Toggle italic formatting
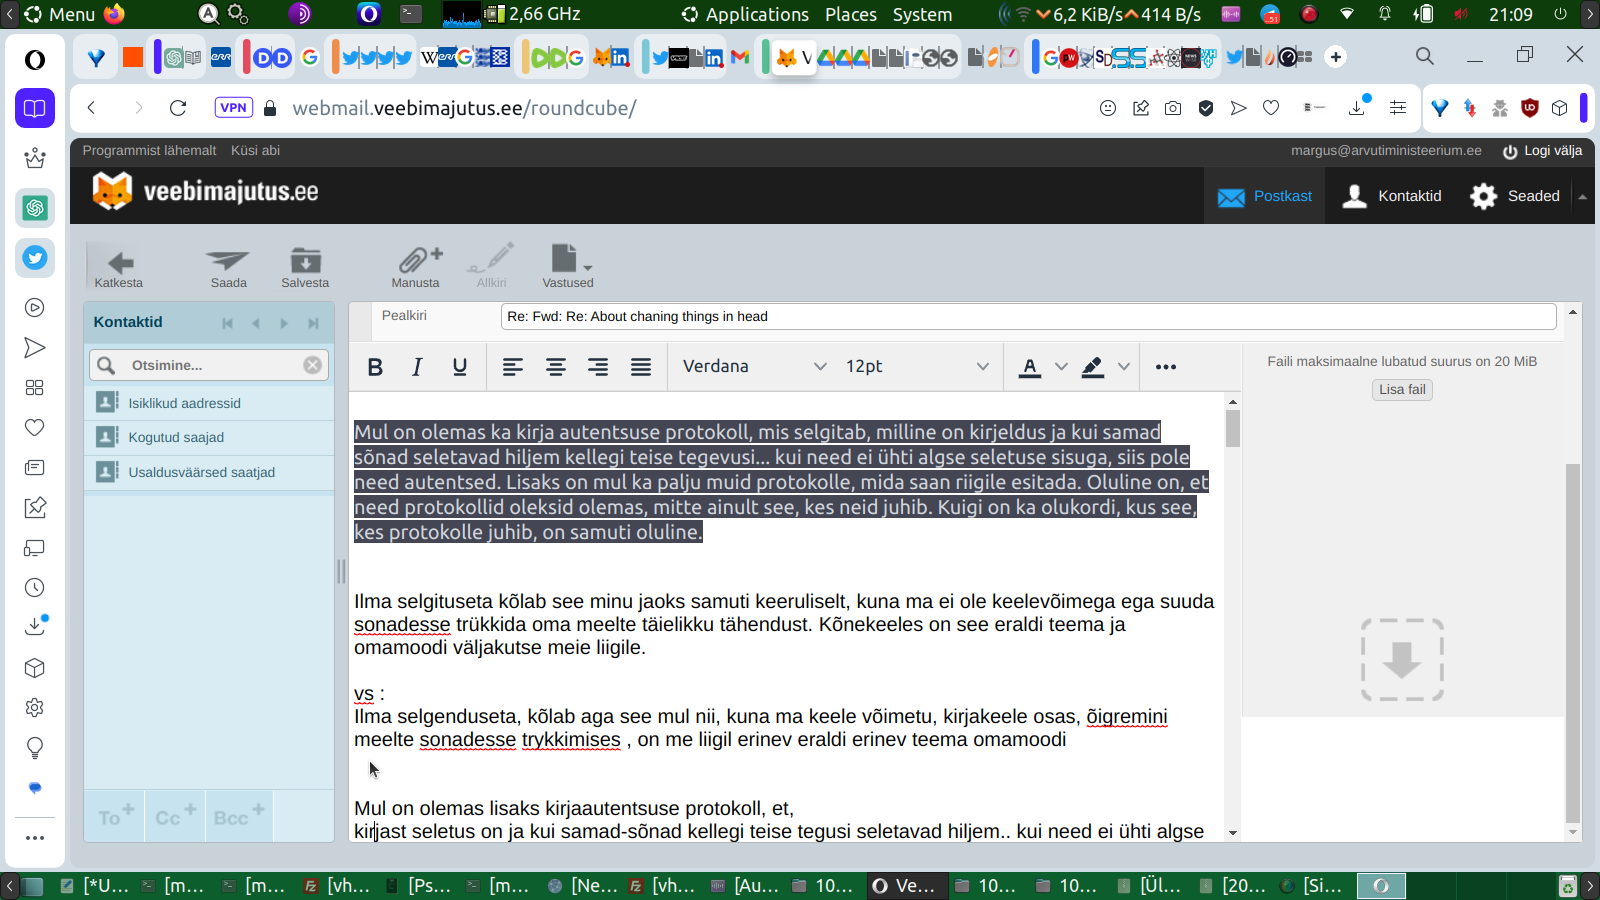This screenshot has width=1600, height=900. tap(417, 367)
